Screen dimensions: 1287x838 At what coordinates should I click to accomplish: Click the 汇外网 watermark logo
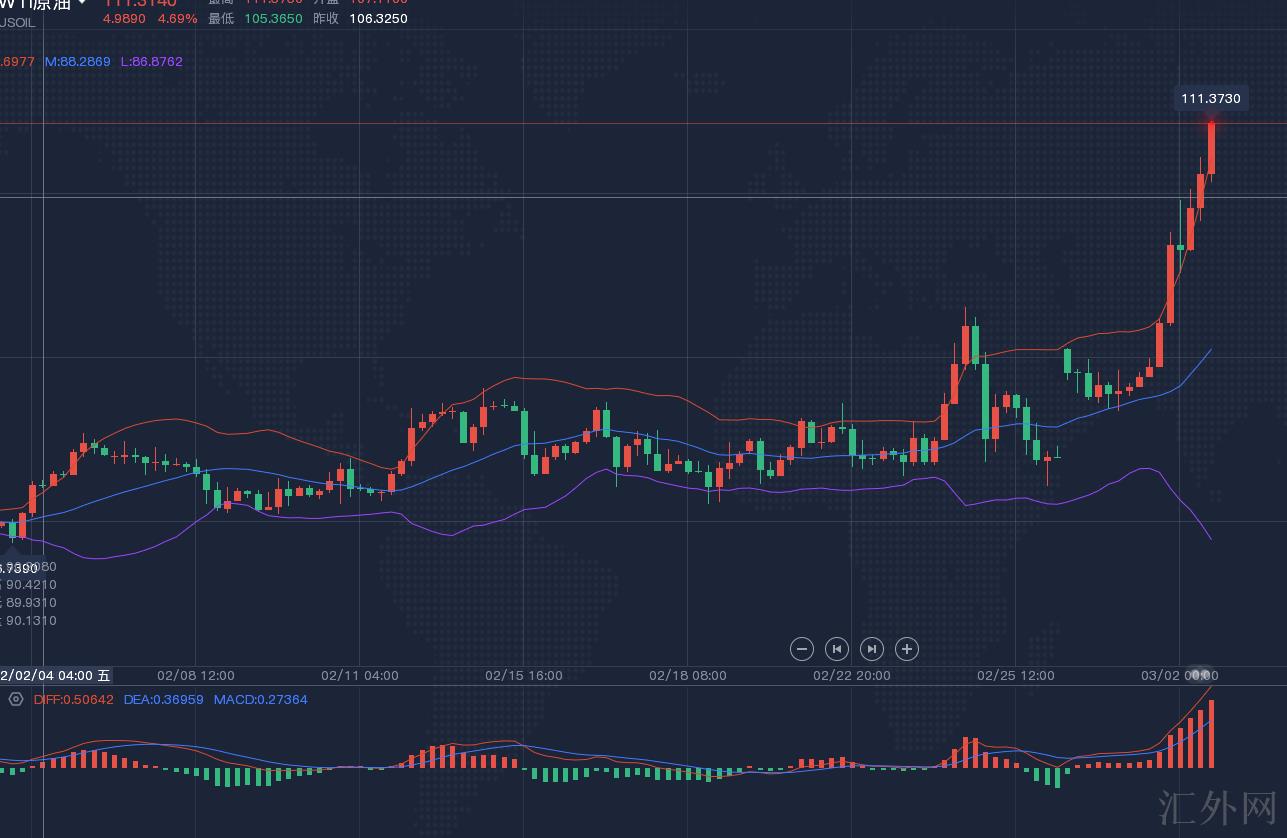point(1217,808)
